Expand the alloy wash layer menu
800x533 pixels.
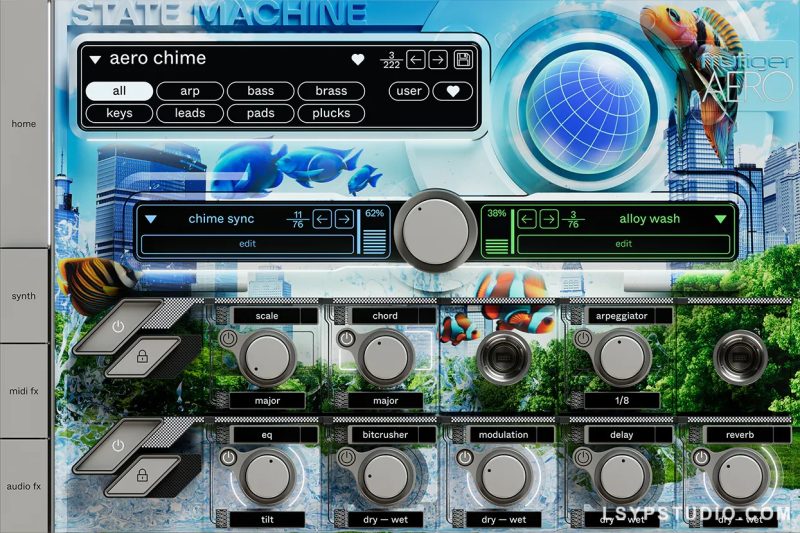tap(720, 219)
